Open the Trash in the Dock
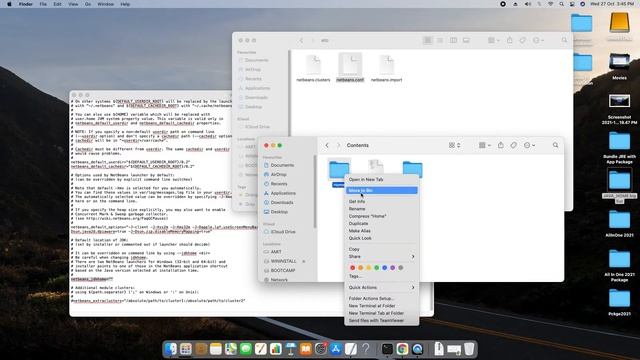This screenshot has width=640, height=360. click(469, 349)
